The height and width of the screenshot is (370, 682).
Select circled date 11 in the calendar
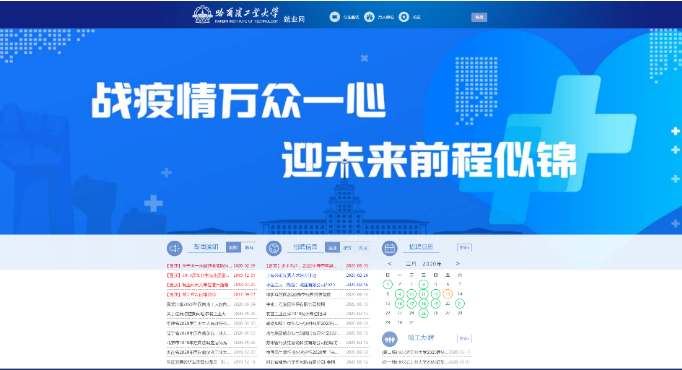click(423, 294)
